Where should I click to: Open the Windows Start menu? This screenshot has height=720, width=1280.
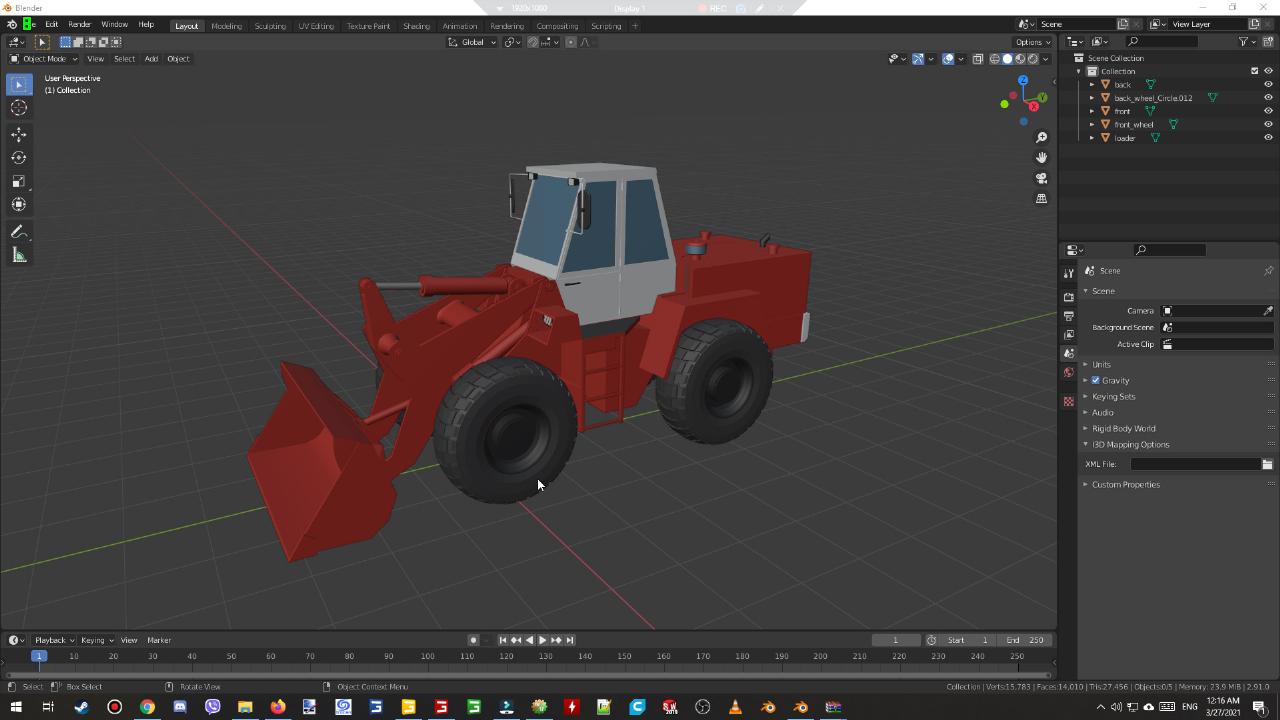click(15, 707)
